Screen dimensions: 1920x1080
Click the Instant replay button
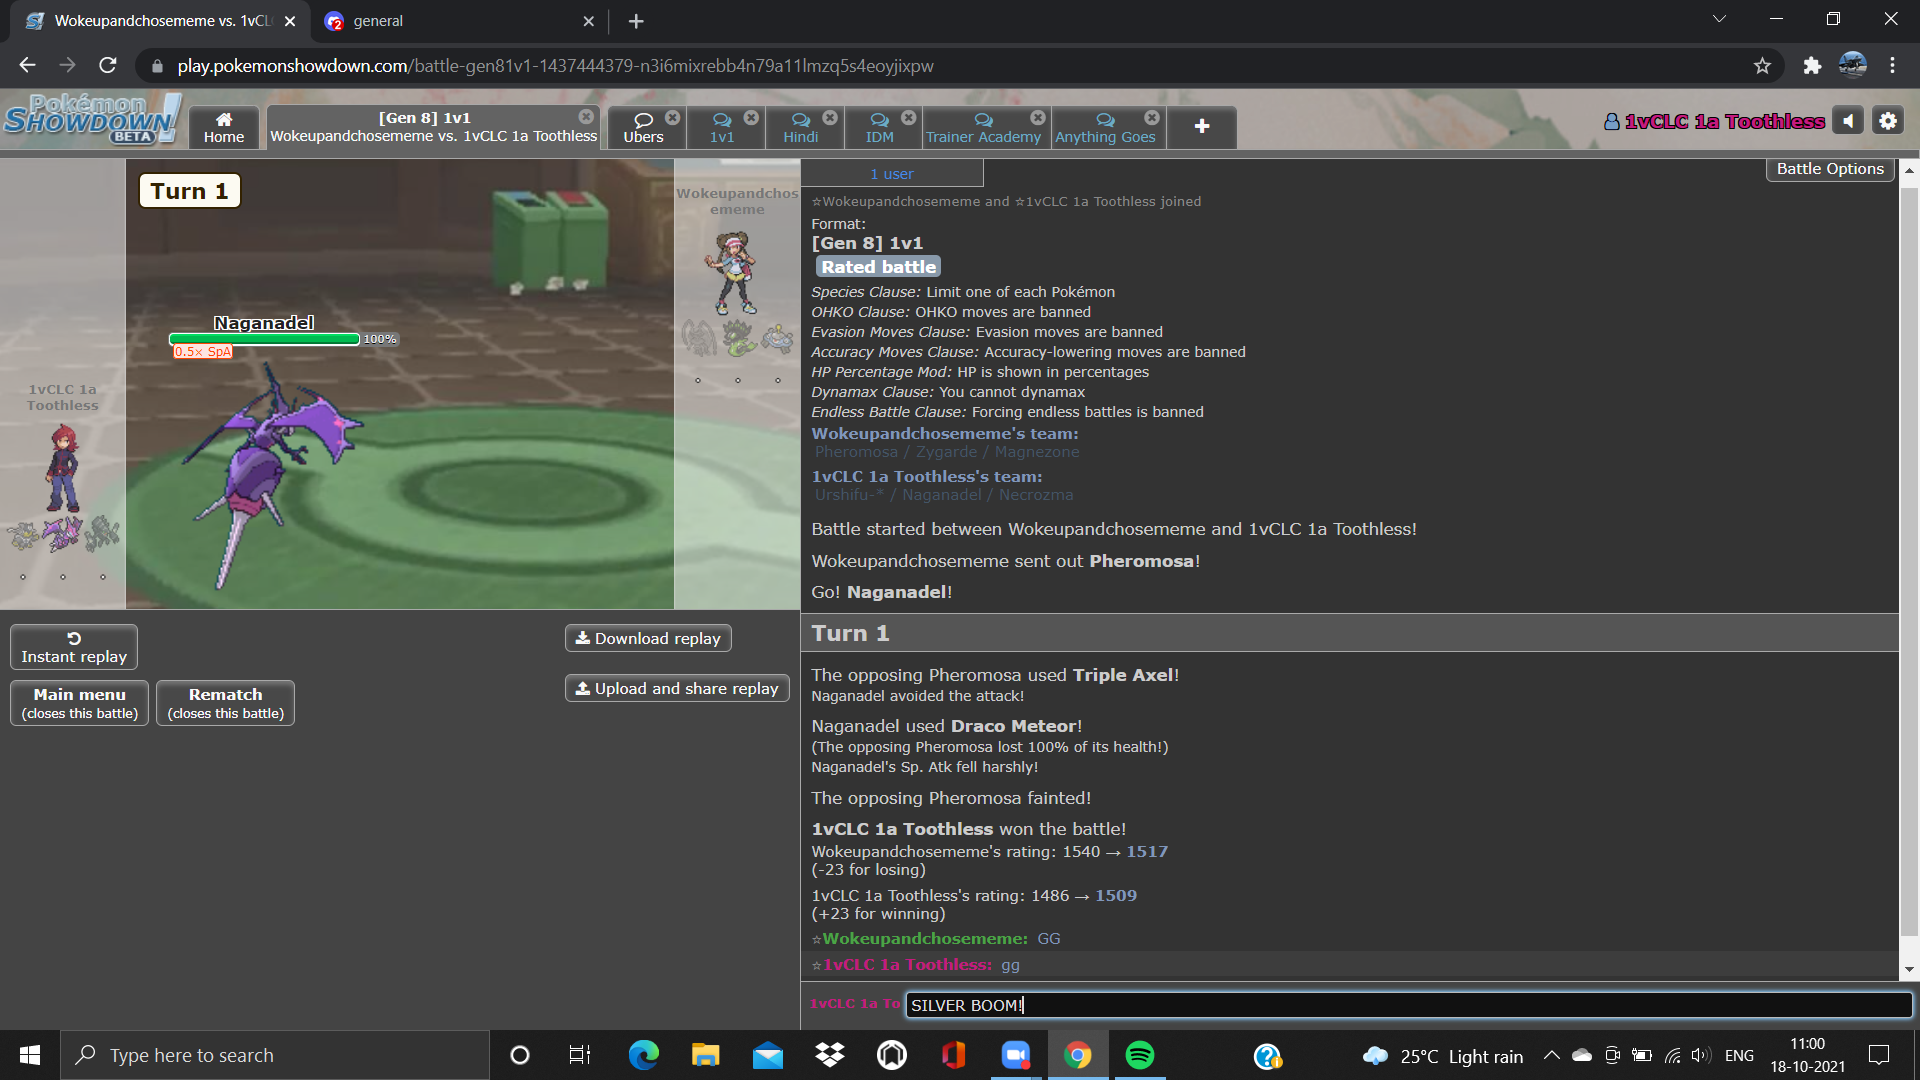tap(74, 647)
